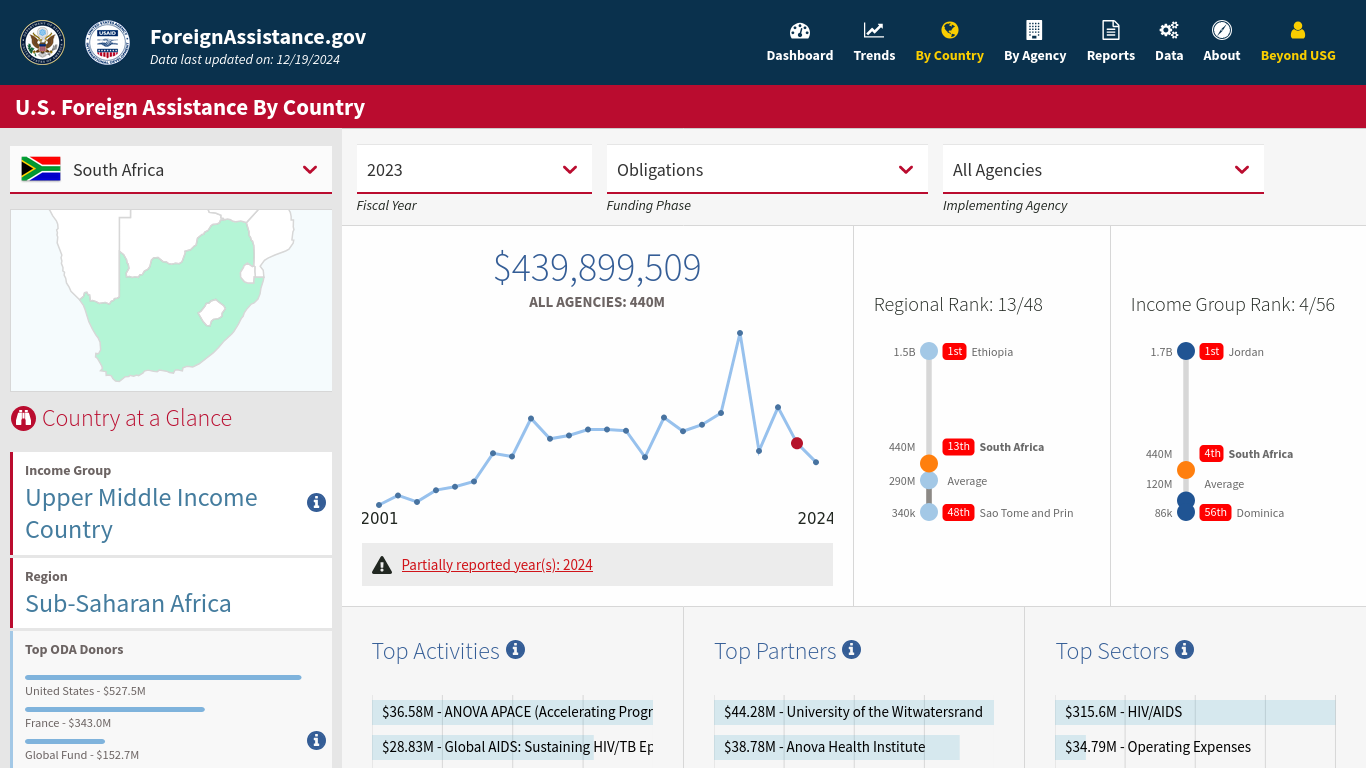Select the By Agency menu item
The width and height of the screenshot is (1366, 768).
[1035, 42]
